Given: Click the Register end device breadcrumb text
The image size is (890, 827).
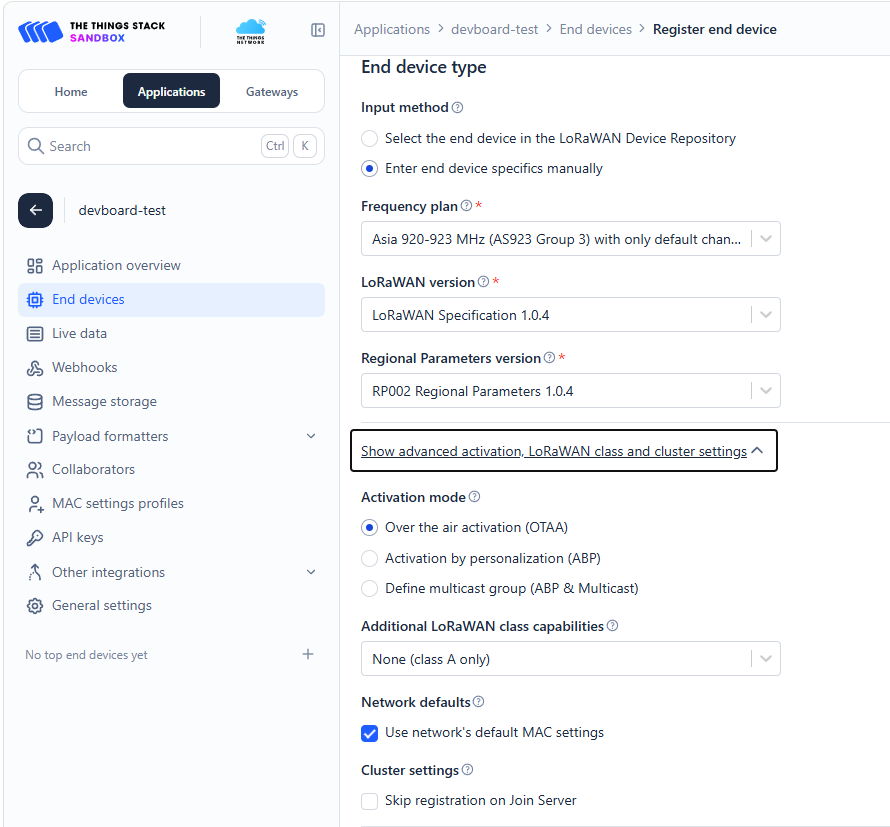Looking at the screenshot, I should tap(715, 30).
